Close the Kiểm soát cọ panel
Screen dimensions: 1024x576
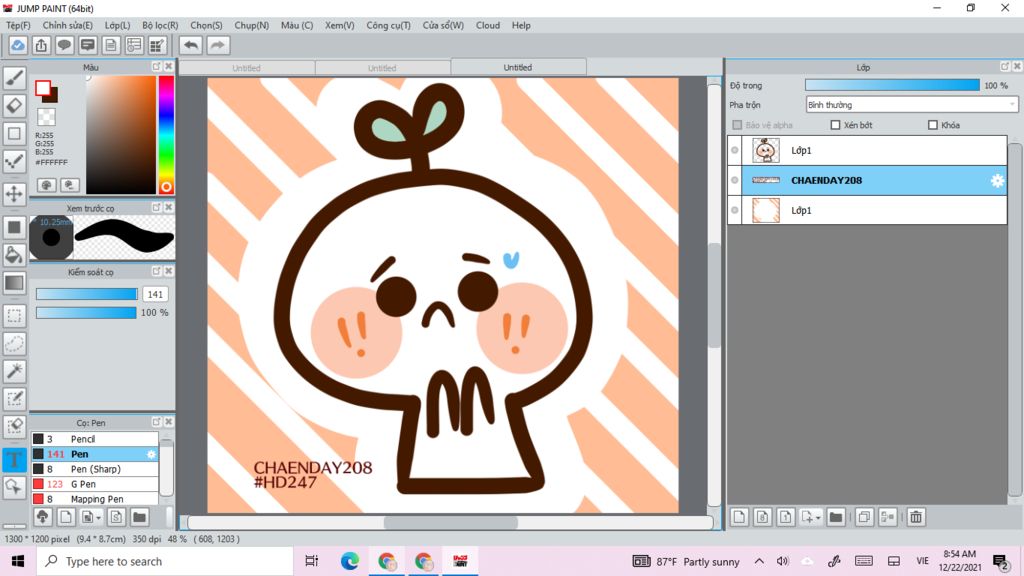[168, 271]
